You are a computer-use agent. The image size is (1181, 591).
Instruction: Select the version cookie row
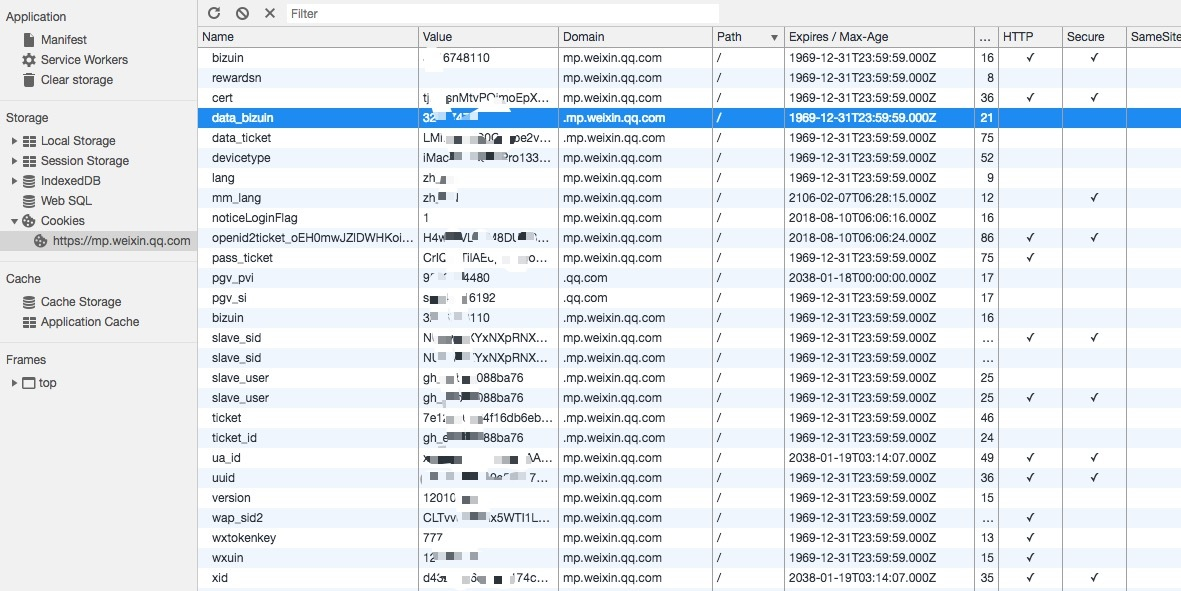(689, 498)
